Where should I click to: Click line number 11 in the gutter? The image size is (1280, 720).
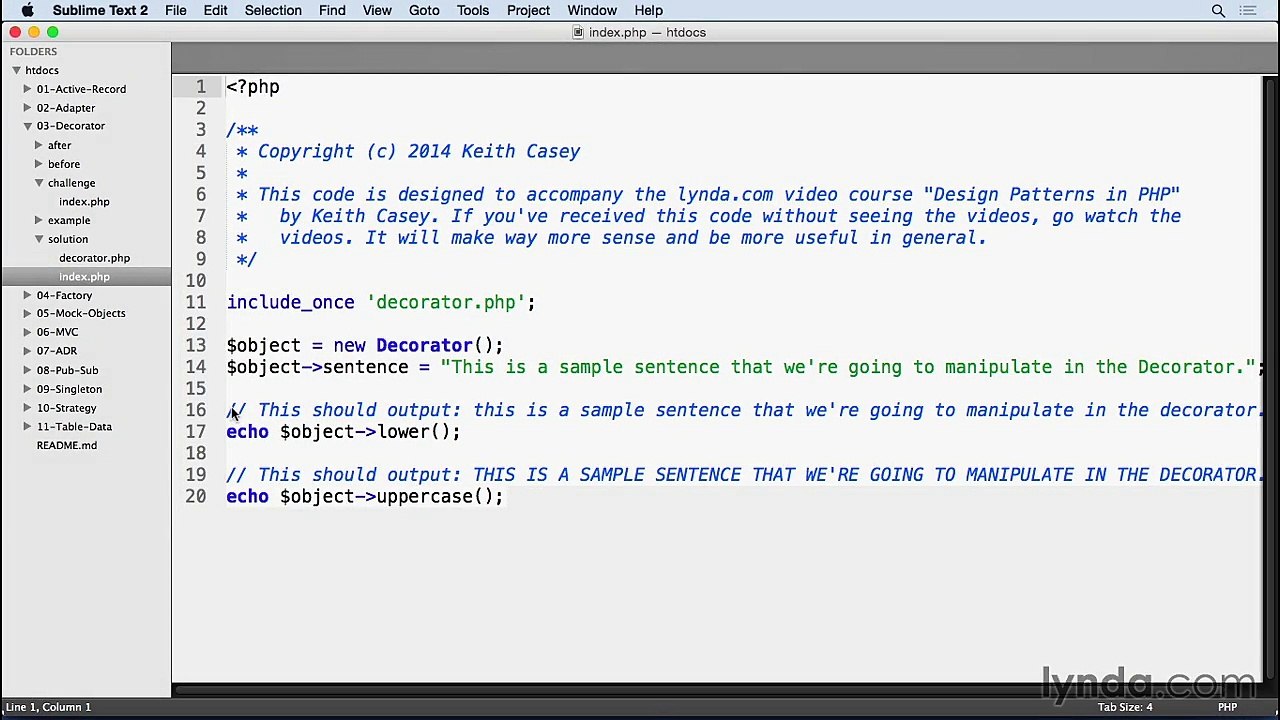pos(195,302)
